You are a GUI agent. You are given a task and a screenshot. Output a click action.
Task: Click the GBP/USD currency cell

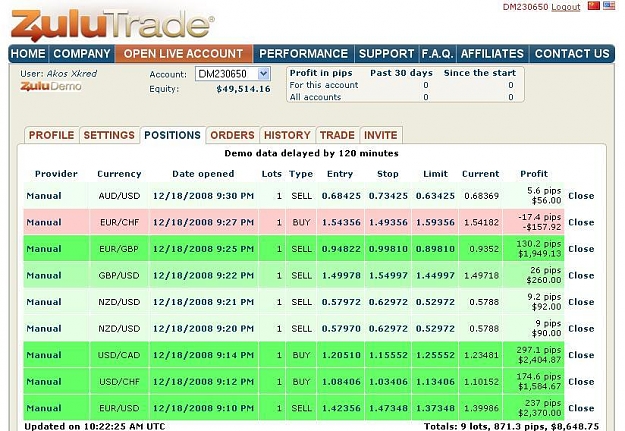tap(119, 276)
